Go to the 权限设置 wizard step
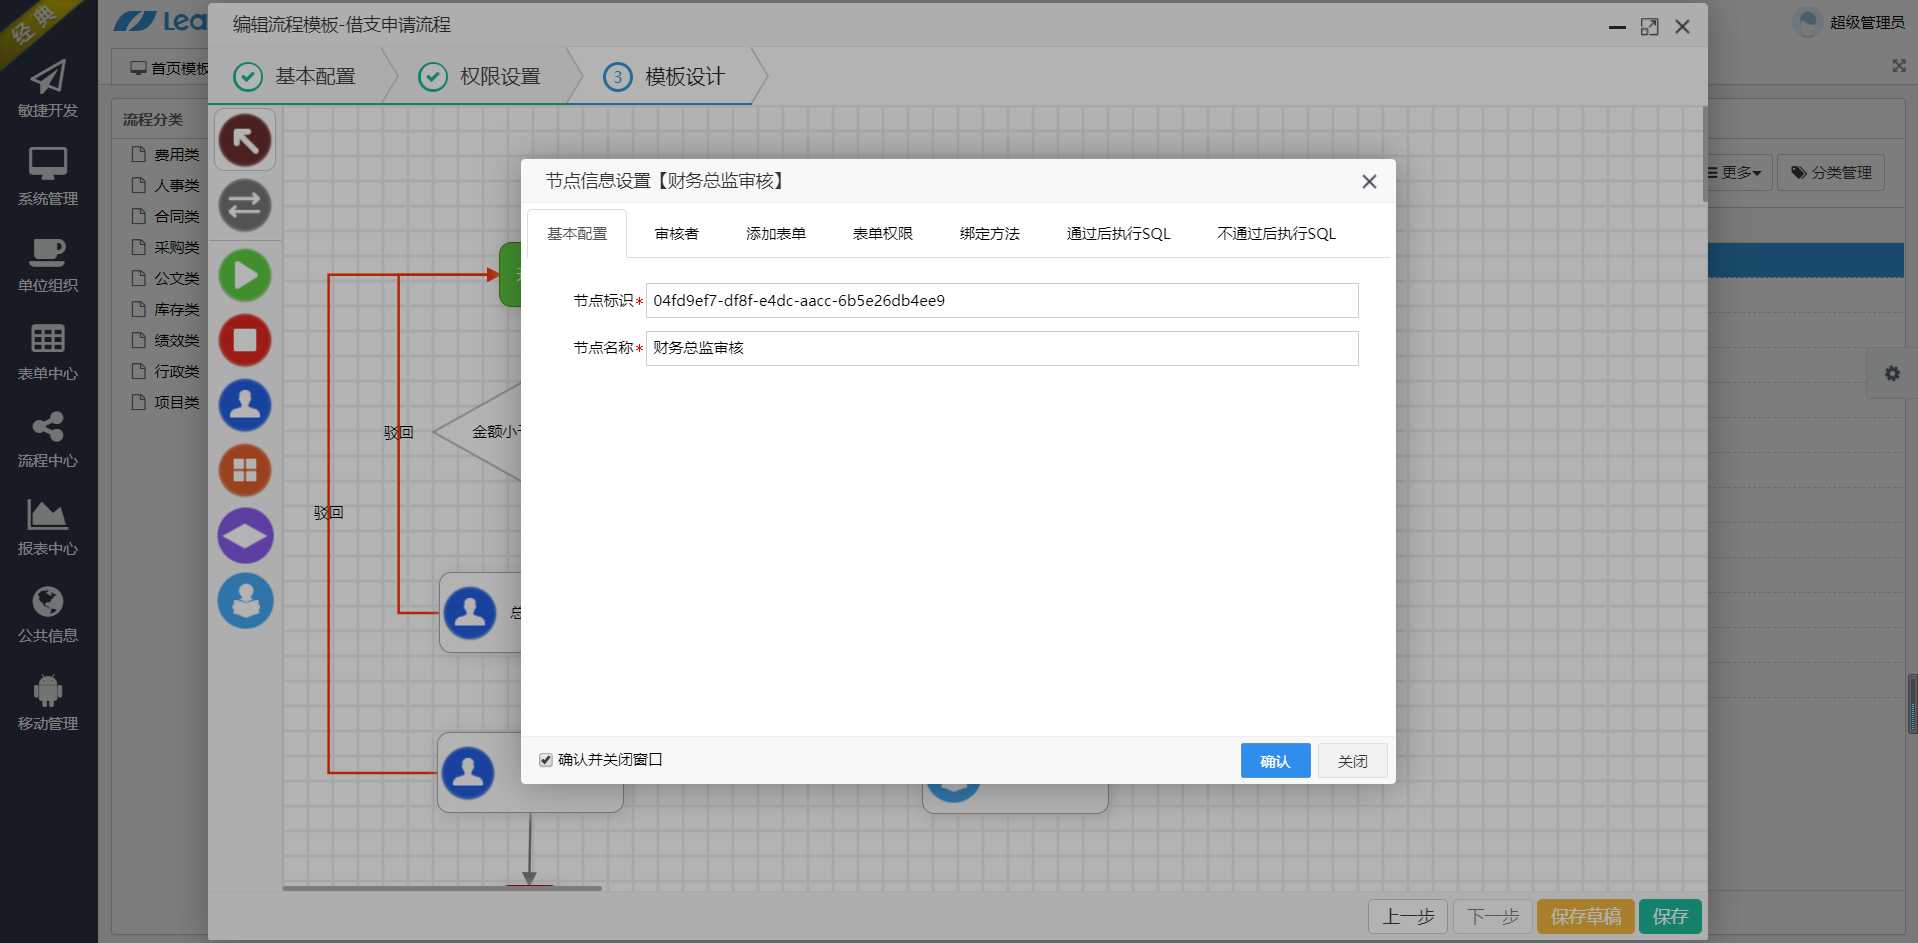The width and height of the screenshot is (1918, 943). (480, 77)
